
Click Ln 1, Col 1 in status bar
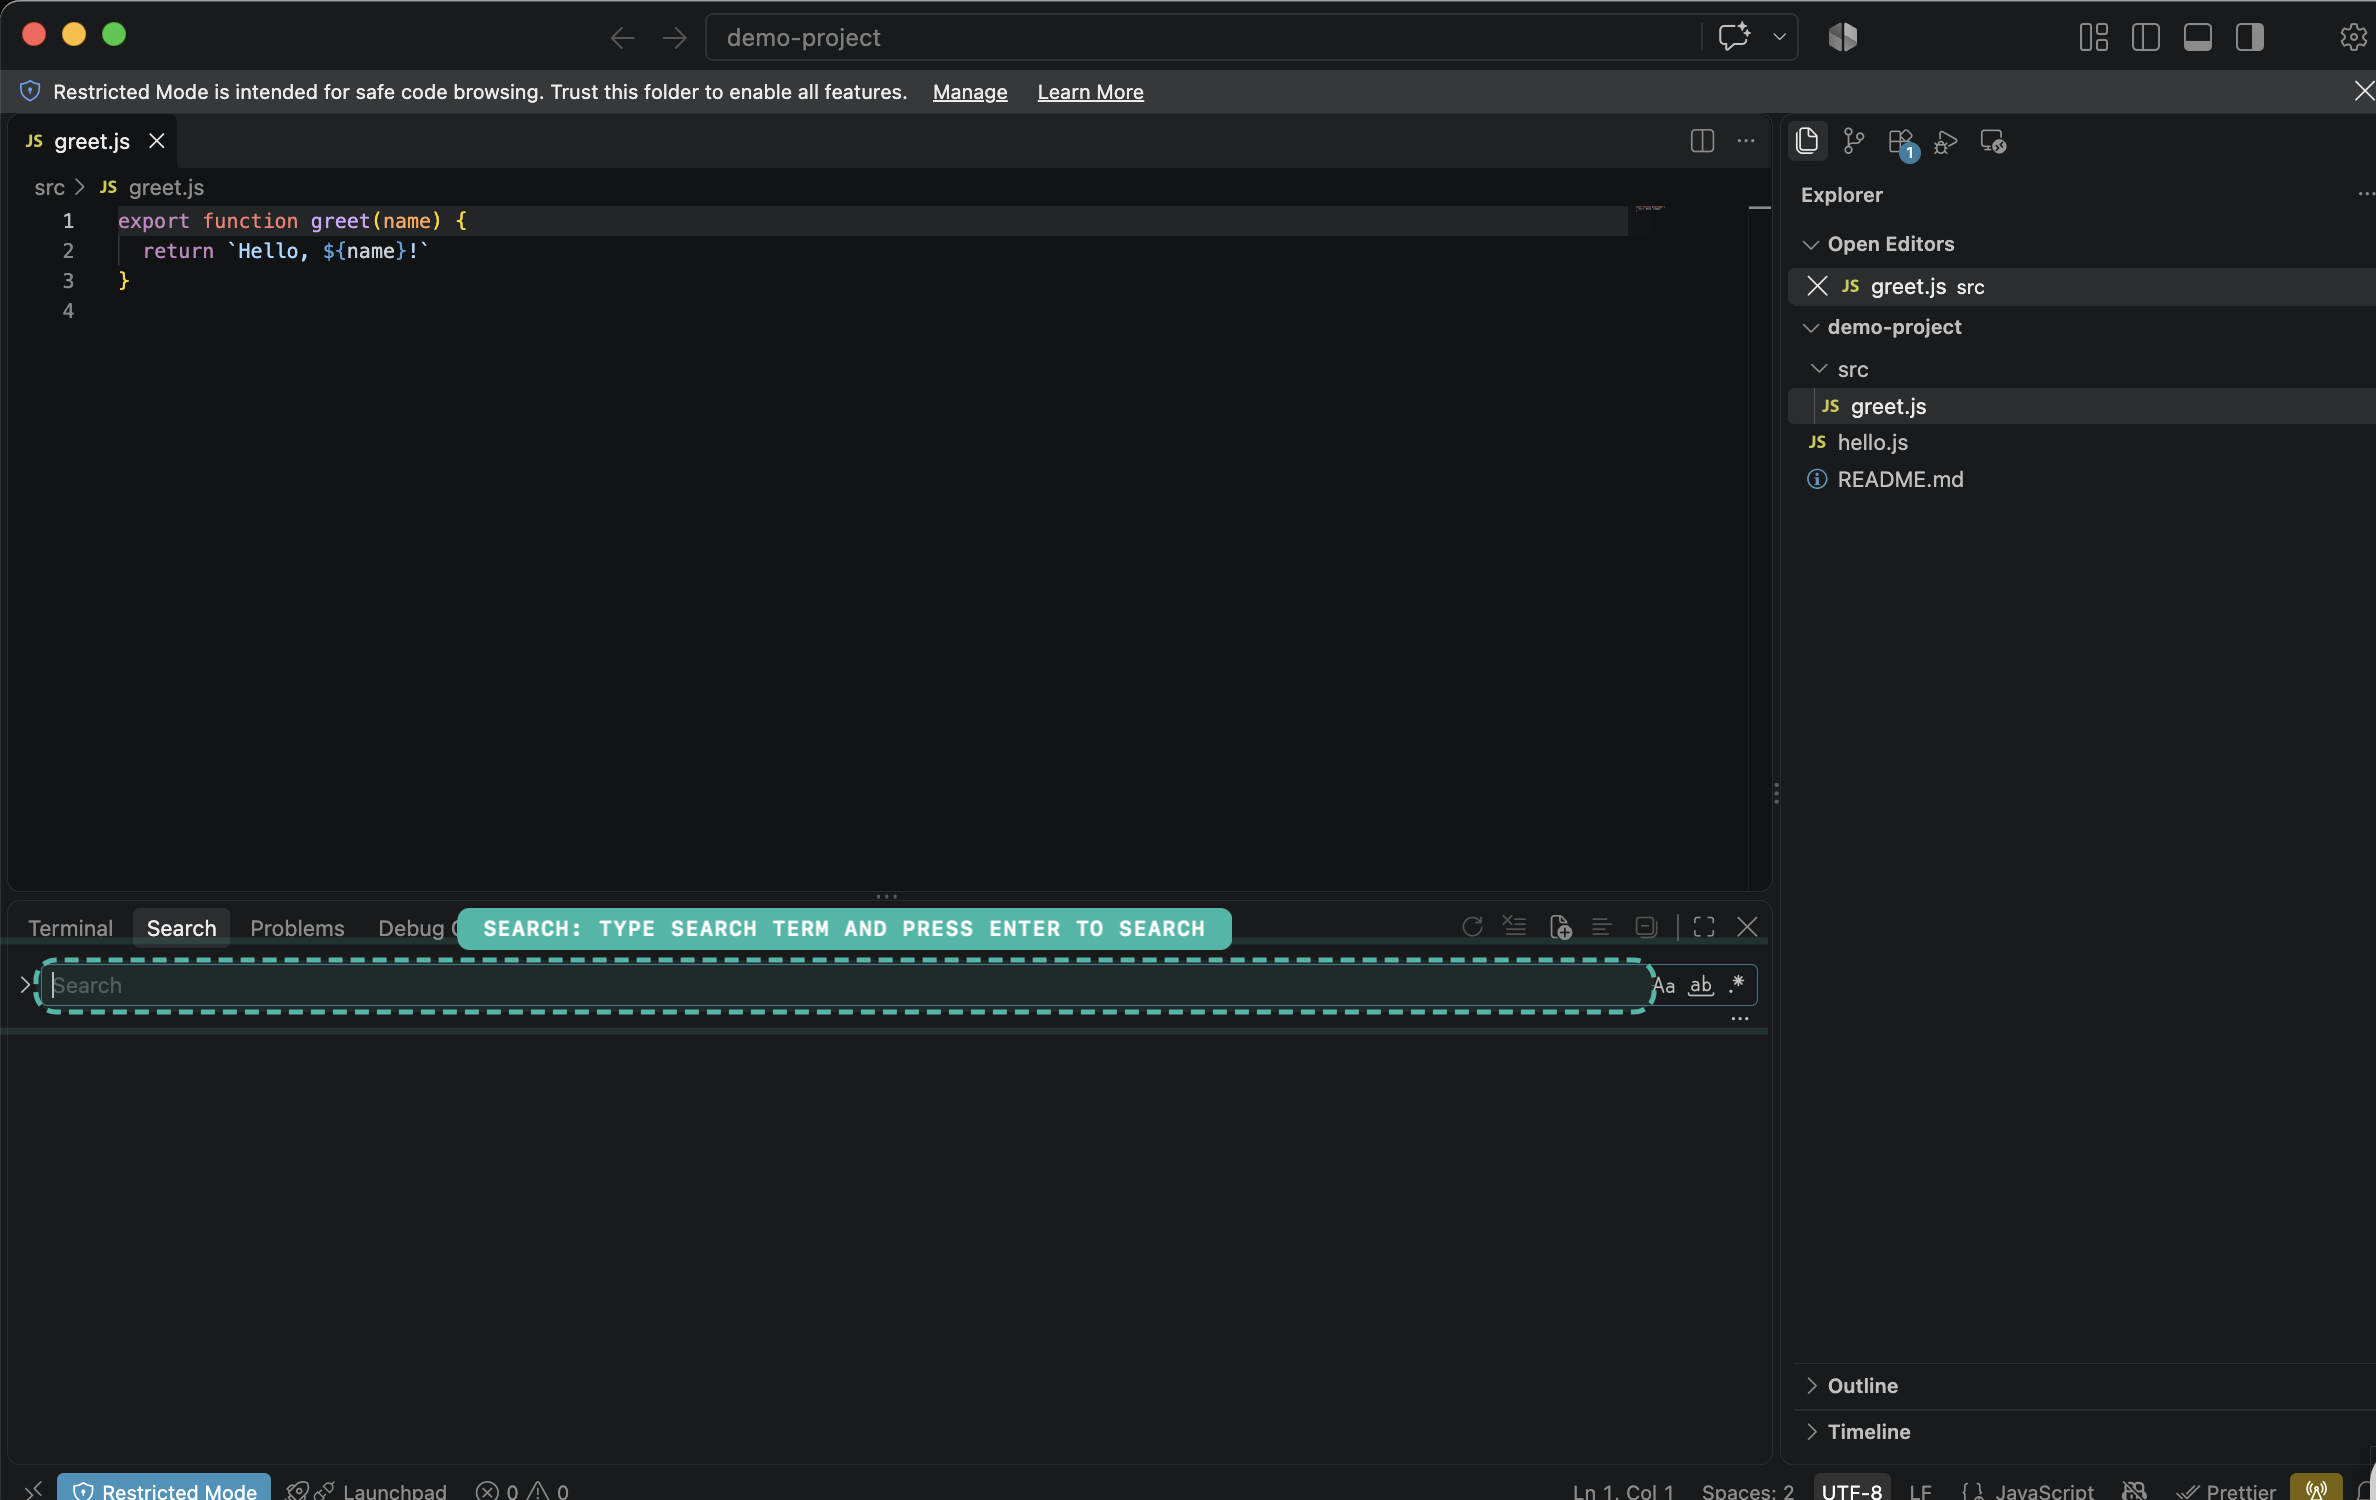[1622, 1490]
